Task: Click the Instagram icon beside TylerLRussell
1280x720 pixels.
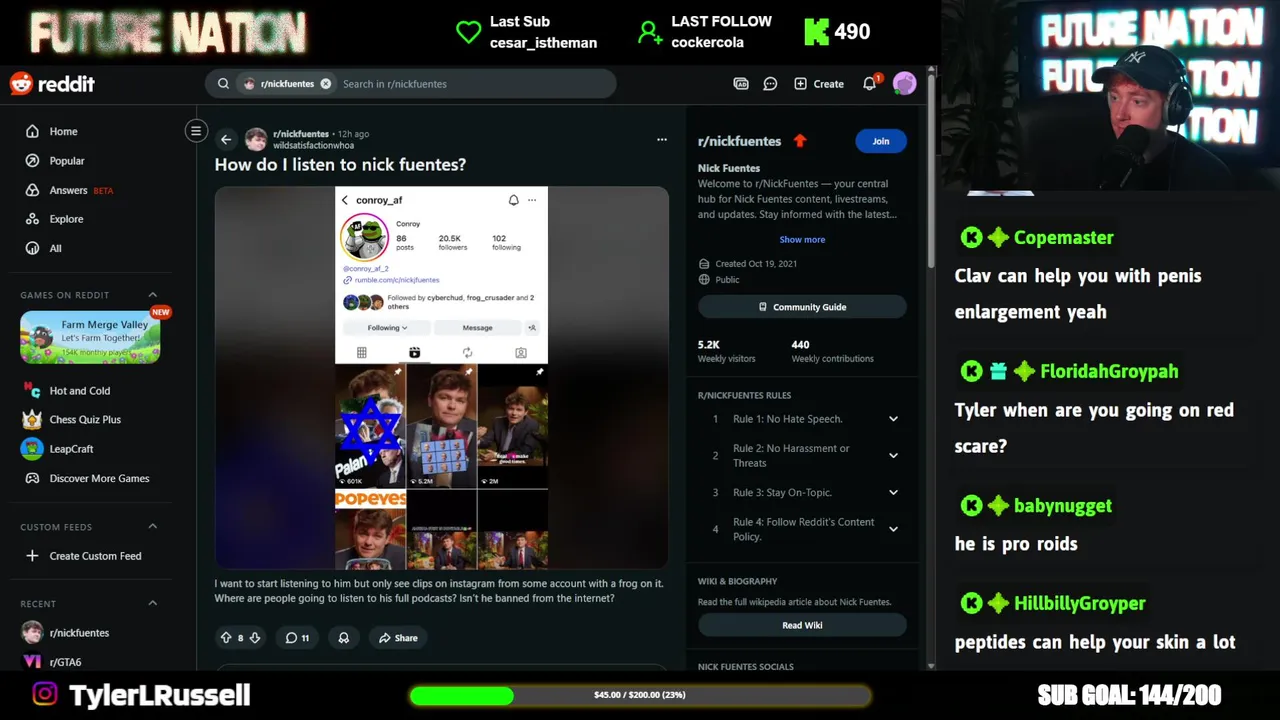Action: click(45, 694)
